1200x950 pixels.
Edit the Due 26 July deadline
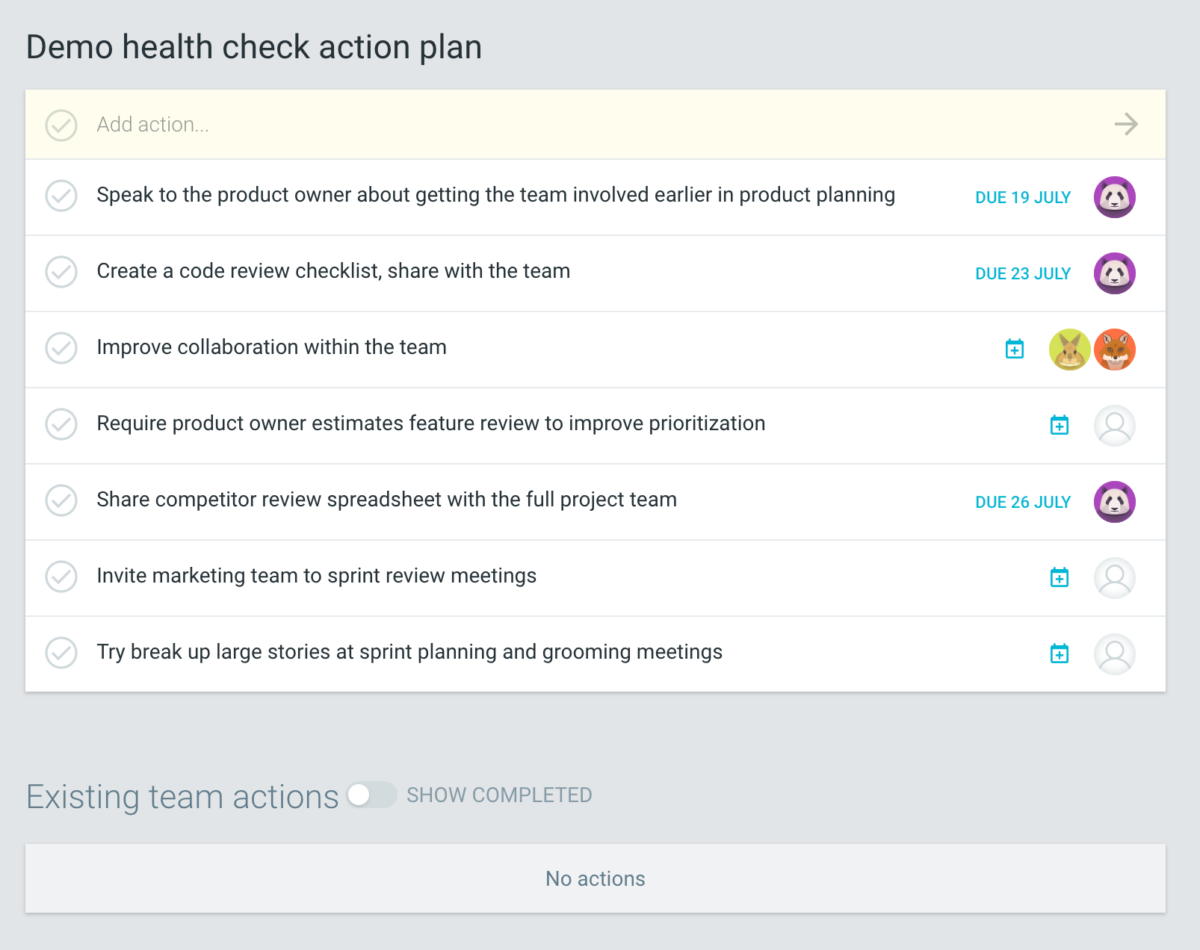(x=1022, y=501)
